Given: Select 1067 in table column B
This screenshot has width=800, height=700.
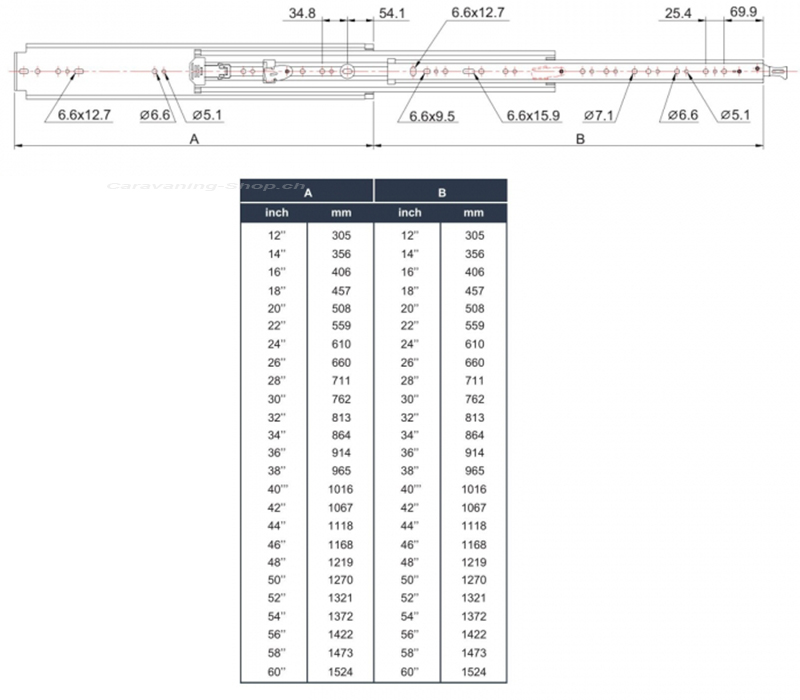Looking at the screenshot, I should 474,508.
